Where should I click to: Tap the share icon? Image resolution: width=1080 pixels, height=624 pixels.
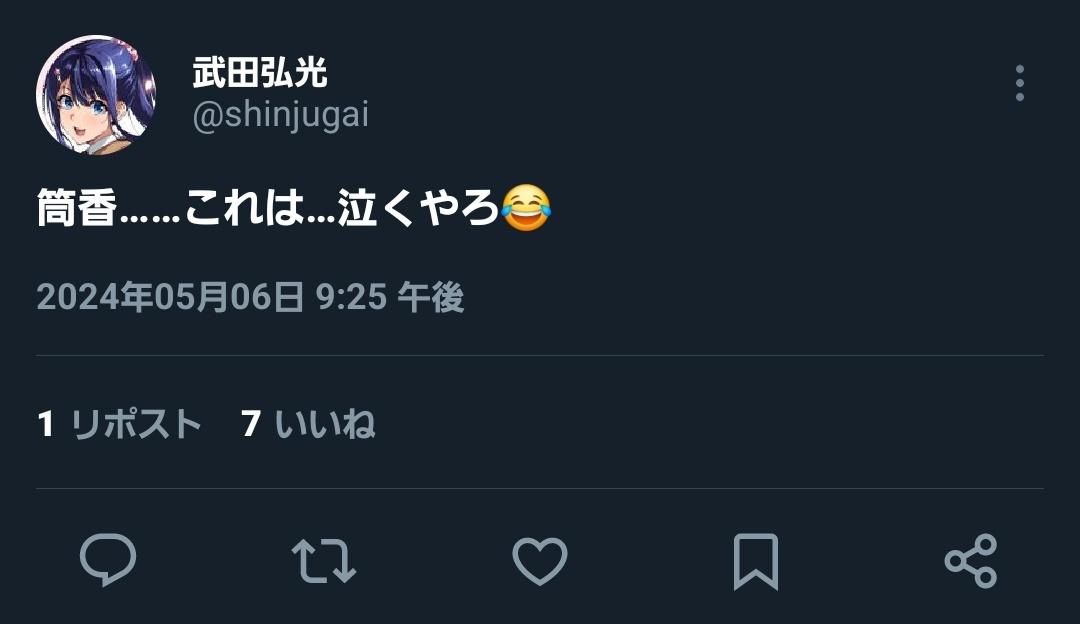[x=970, y=561]
